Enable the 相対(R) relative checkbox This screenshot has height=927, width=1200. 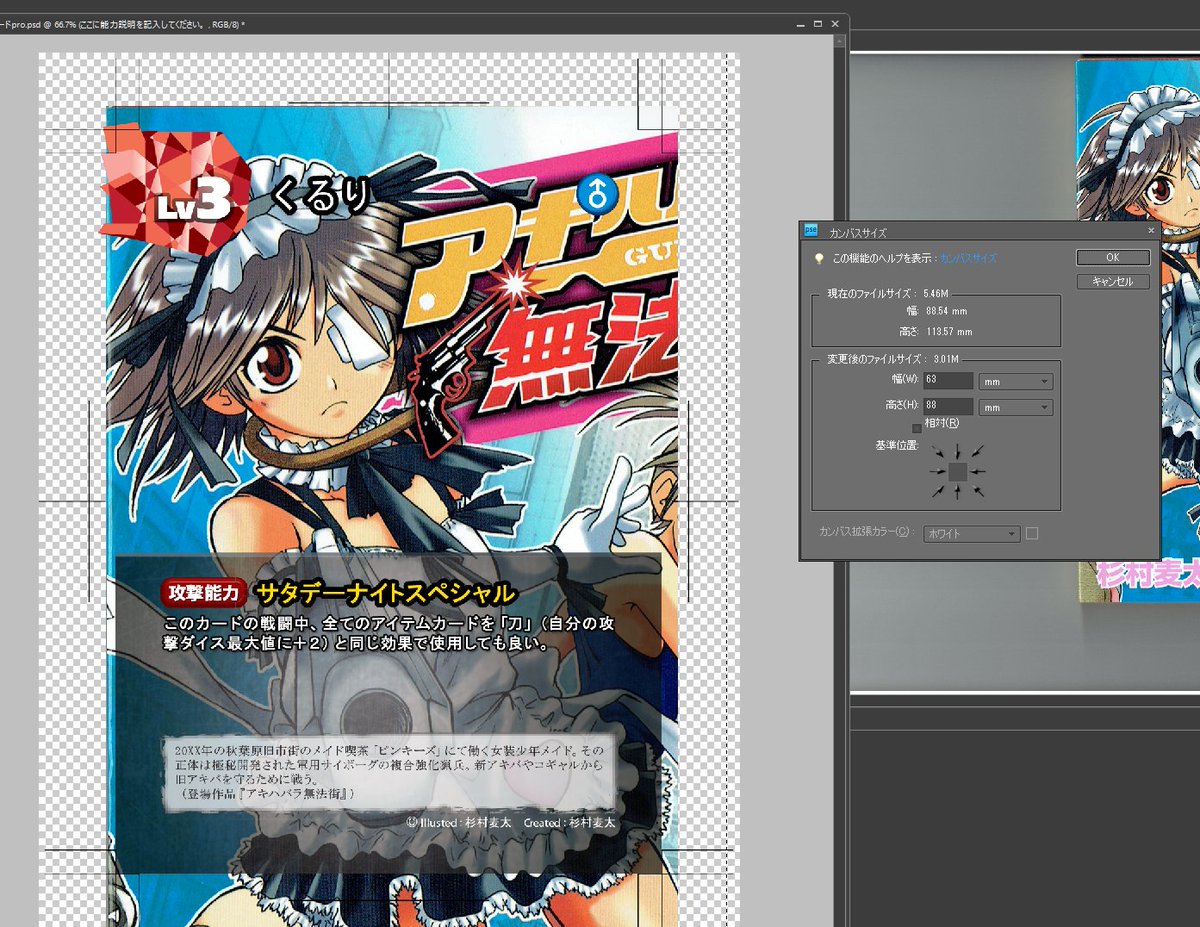(x=917, y=427)
